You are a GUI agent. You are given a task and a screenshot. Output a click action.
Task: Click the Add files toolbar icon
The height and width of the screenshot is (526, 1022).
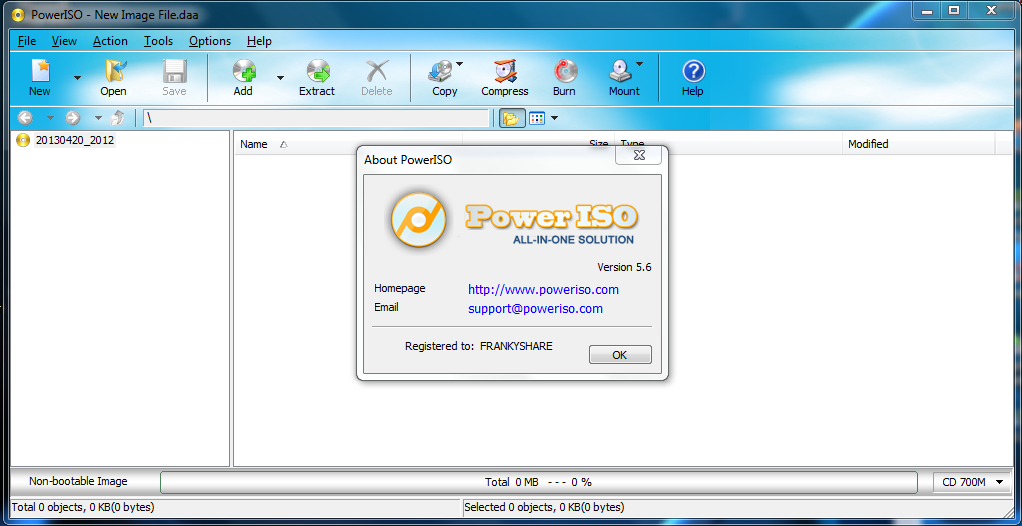click(x=244, y=71)
